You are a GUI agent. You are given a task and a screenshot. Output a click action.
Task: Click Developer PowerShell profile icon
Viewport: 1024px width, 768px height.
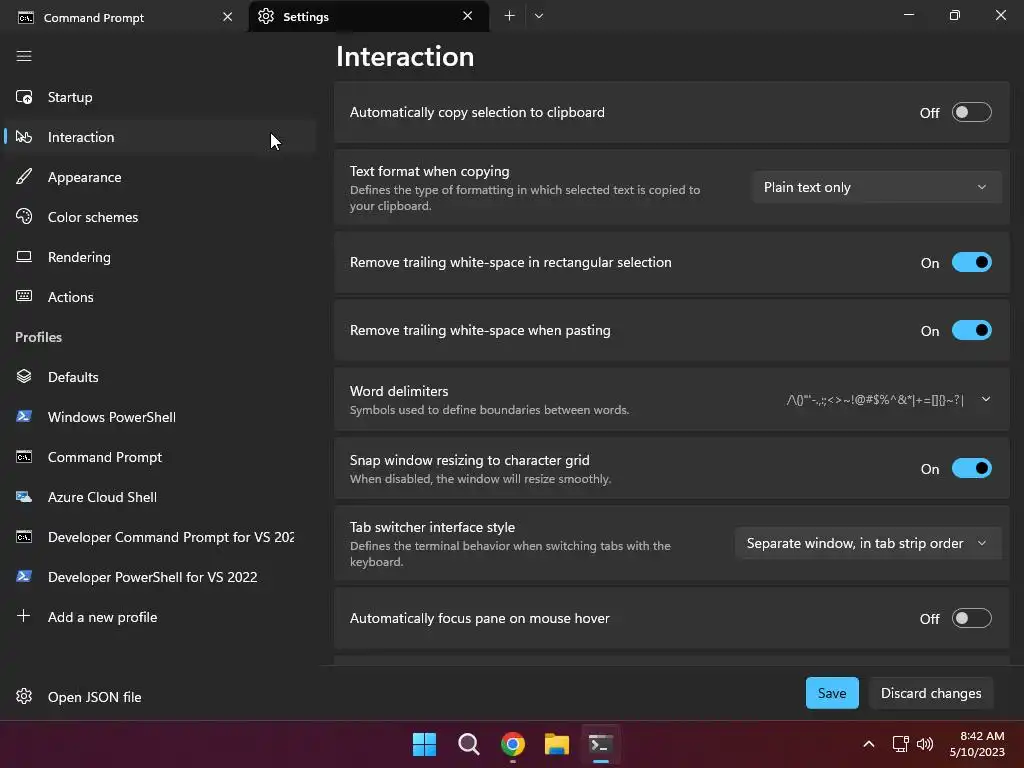[24, 577]
